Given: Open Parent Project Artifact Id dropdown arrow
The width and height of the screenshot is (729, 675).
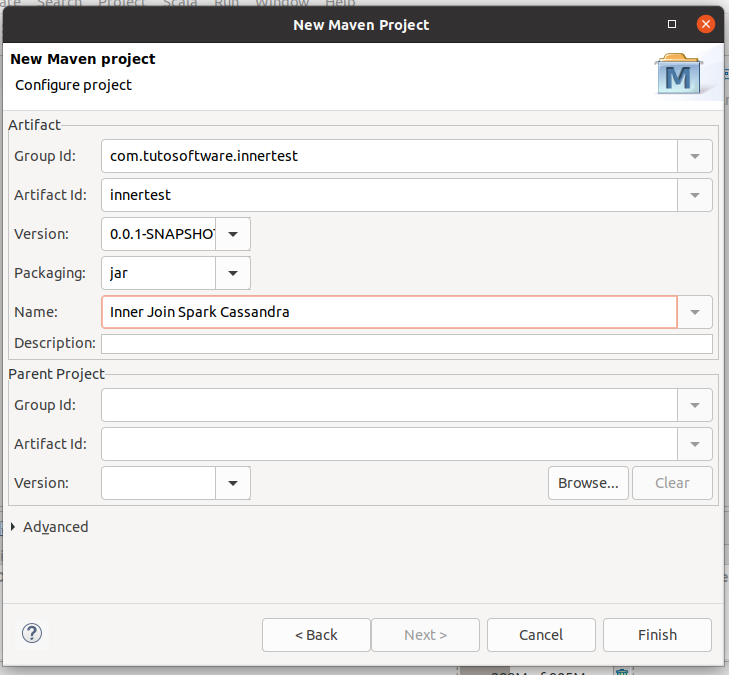Looking at the screenshot, I should point(695,444).
